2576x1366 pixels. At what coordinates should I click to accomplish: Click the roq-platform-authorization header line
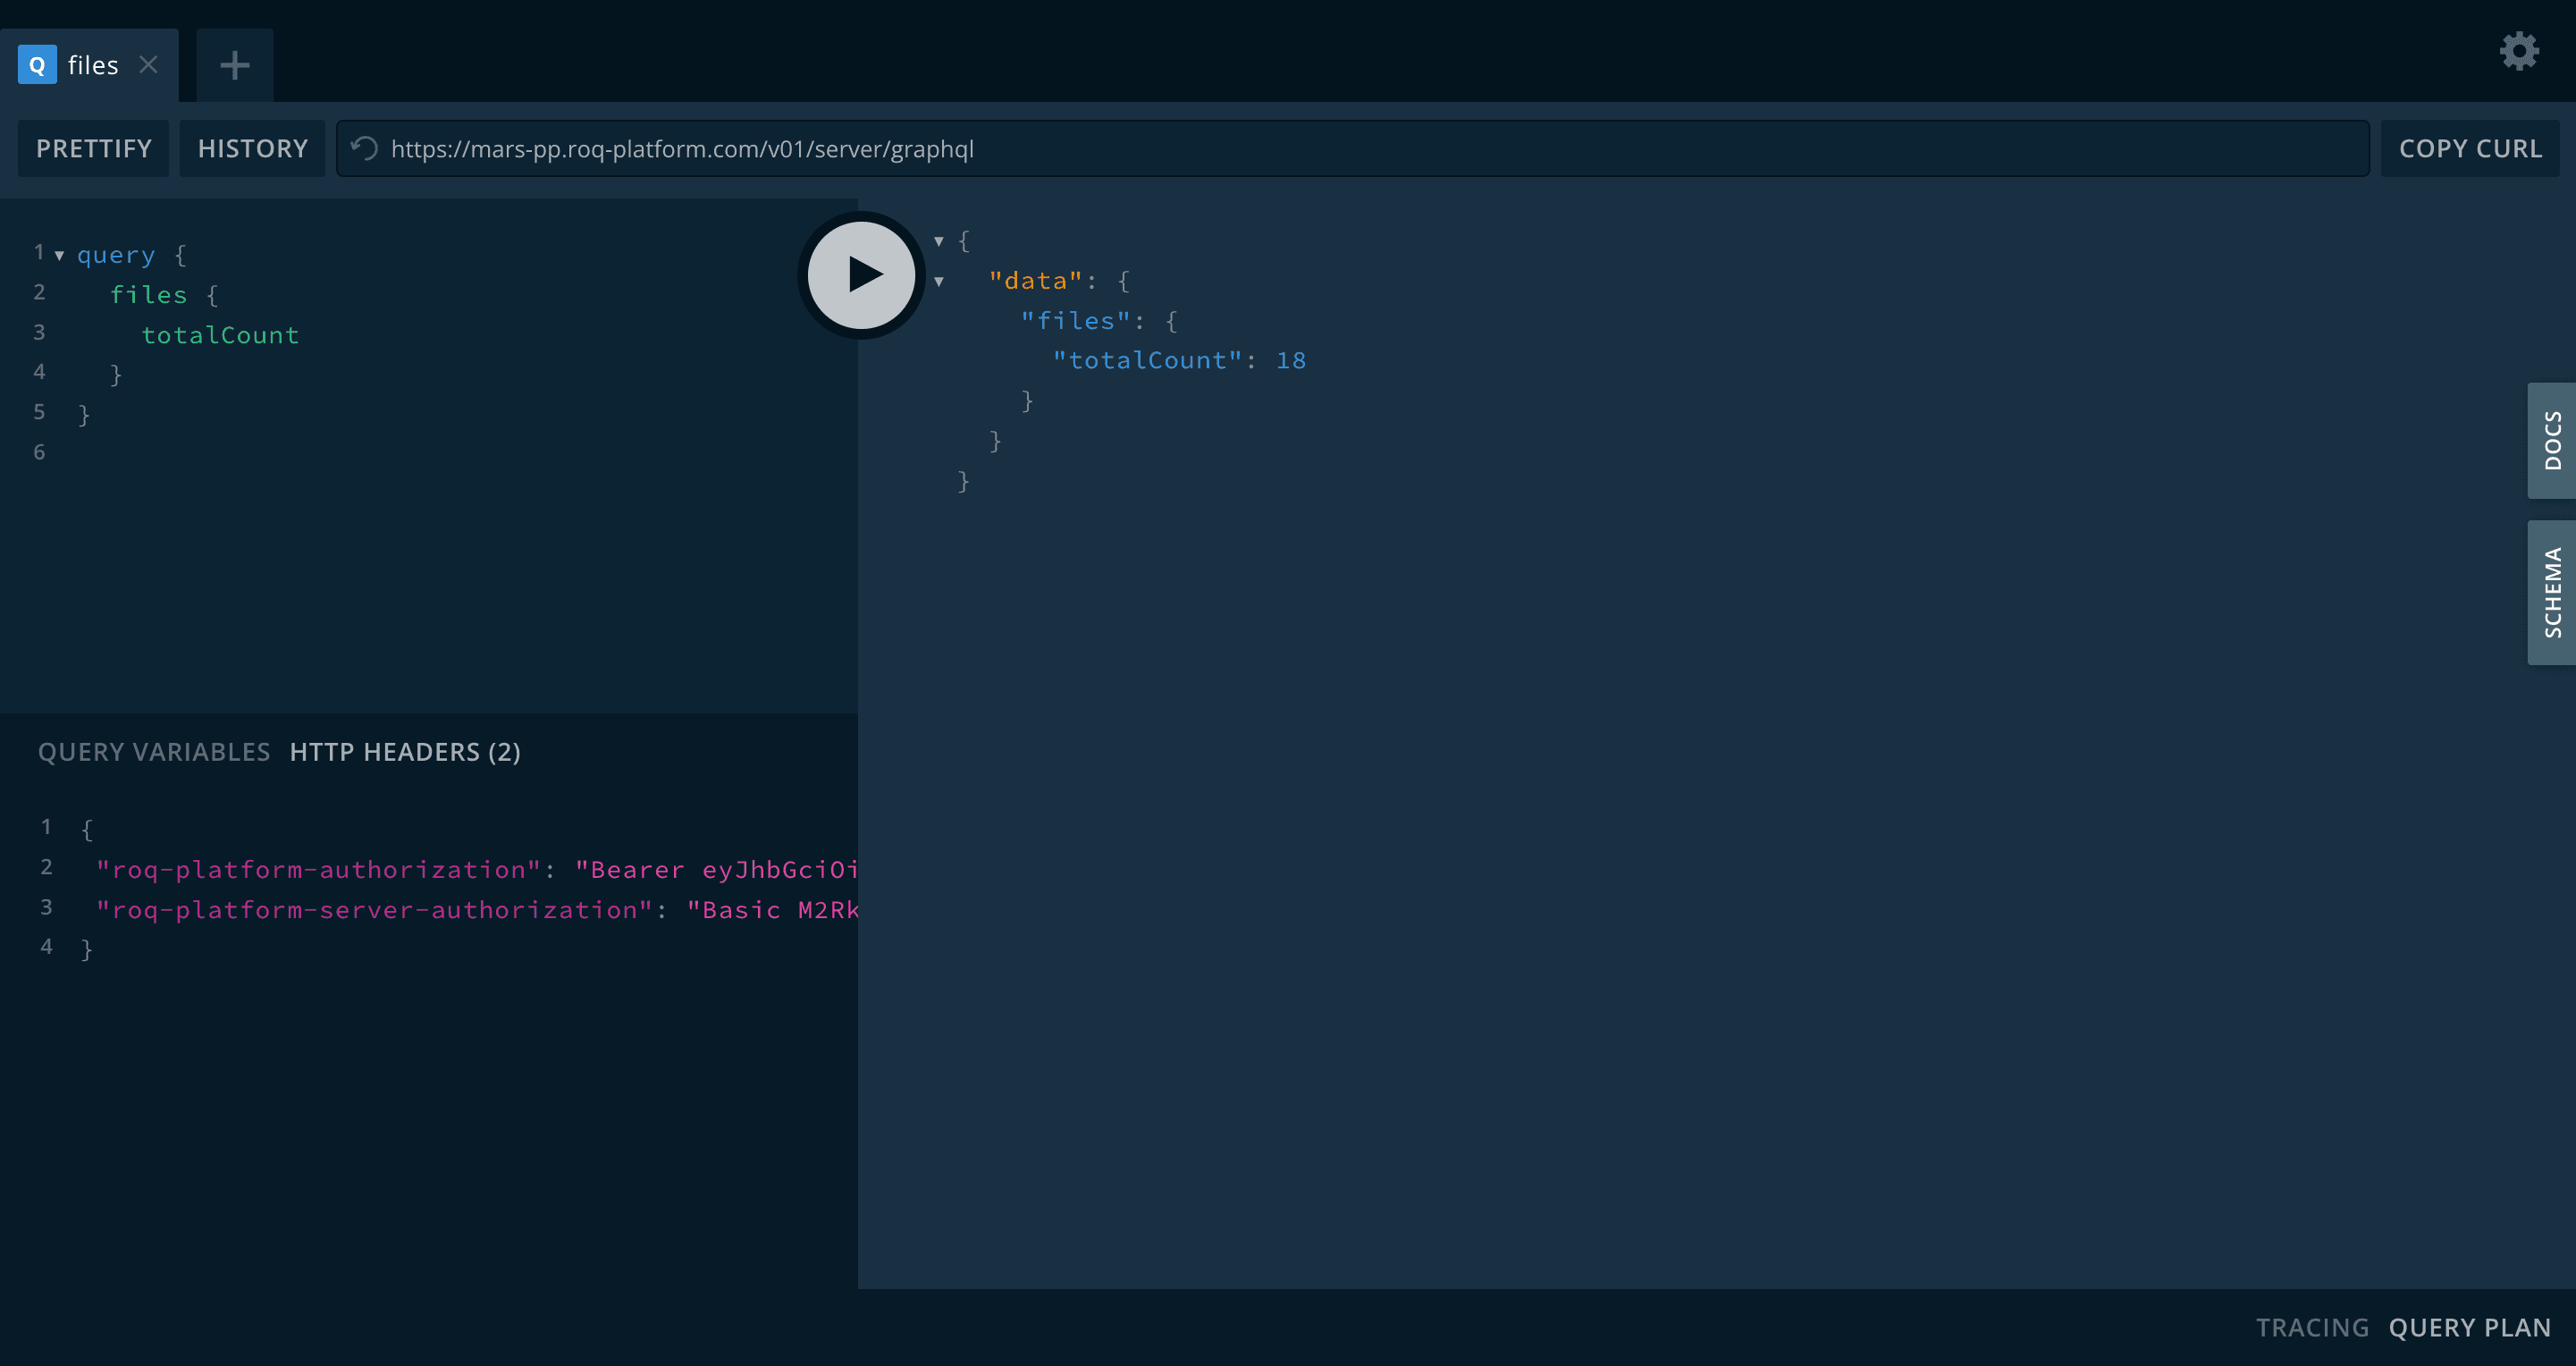point(476,869)
